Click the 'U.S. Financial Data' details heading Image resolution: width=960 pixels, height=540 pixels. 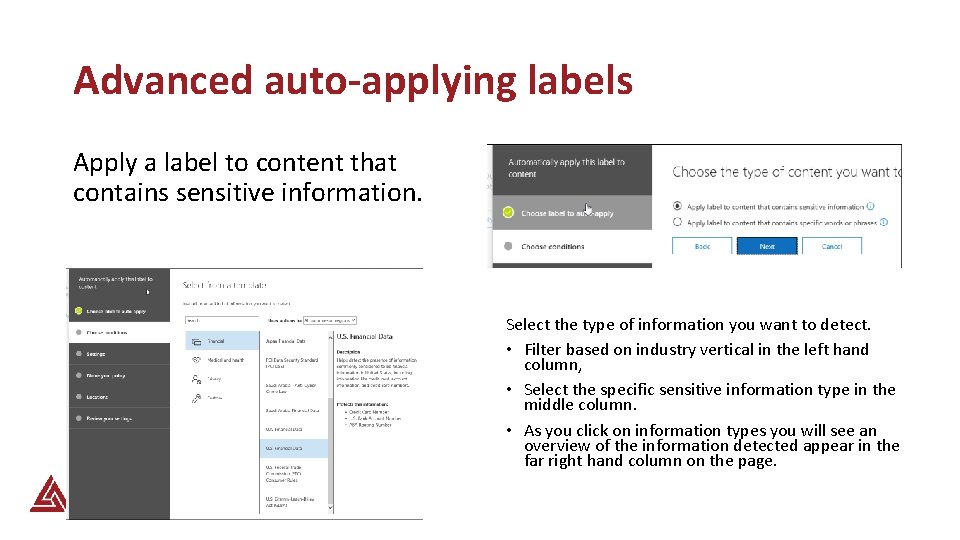point(364,337)
